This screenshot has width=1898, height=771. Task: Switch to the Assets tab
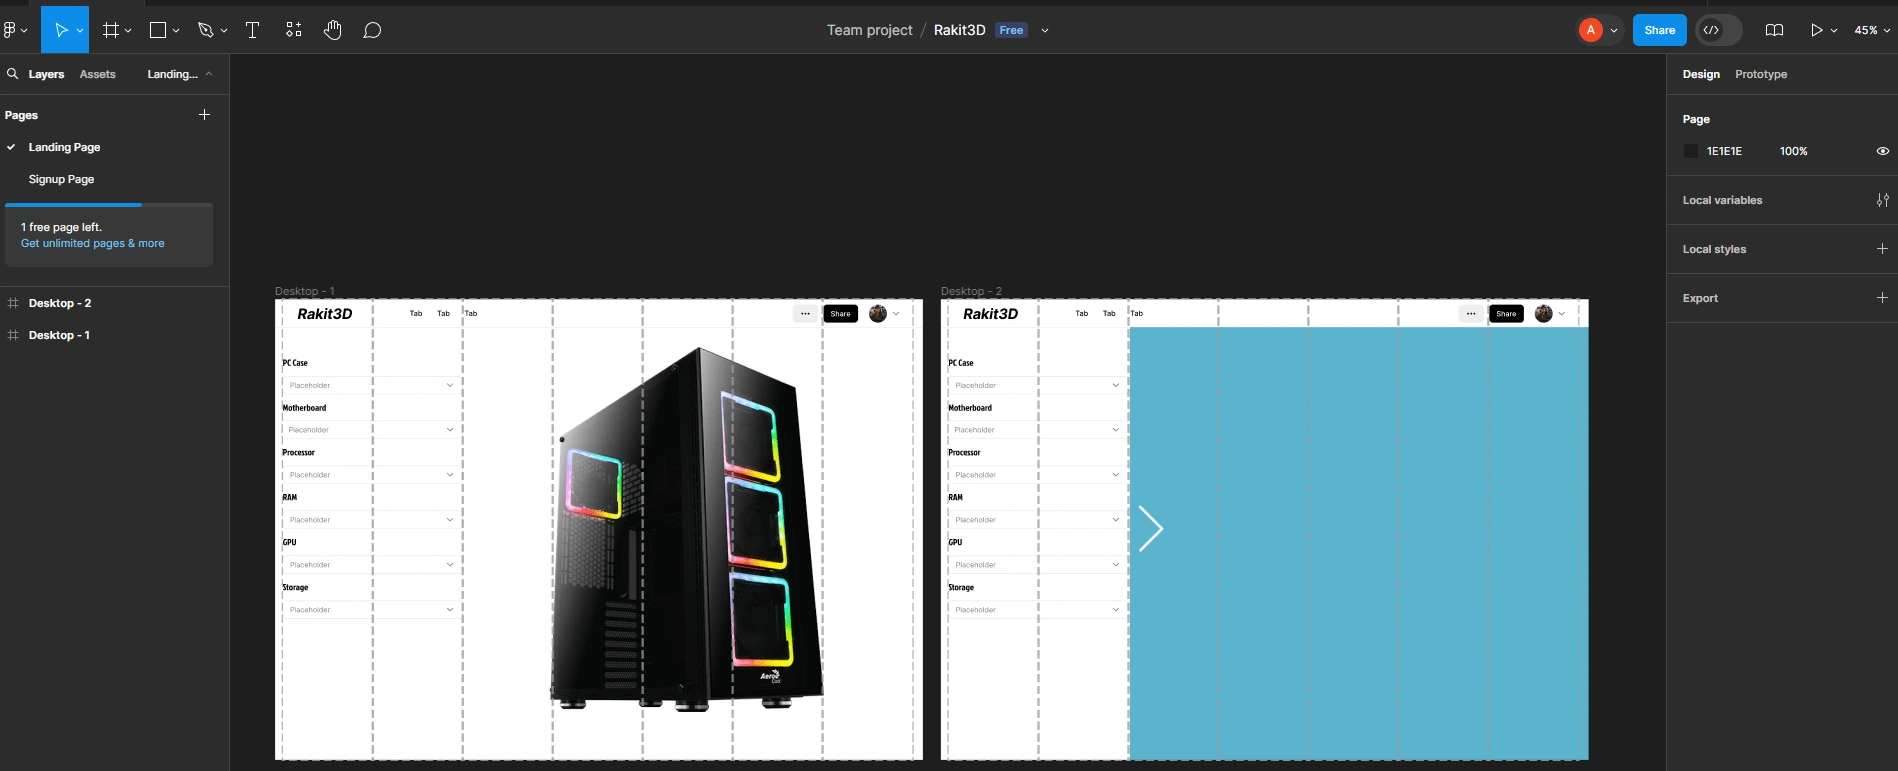[x=97, y=74]
